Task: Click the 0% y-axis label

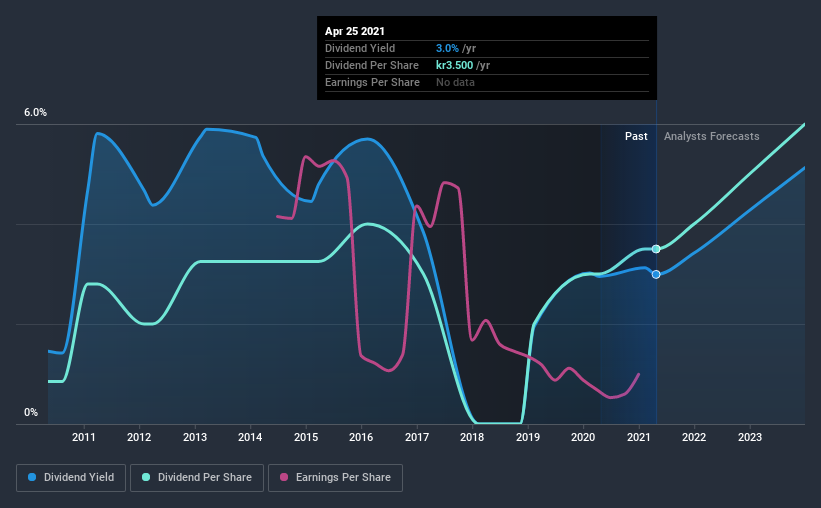Action: pos(31,413)
